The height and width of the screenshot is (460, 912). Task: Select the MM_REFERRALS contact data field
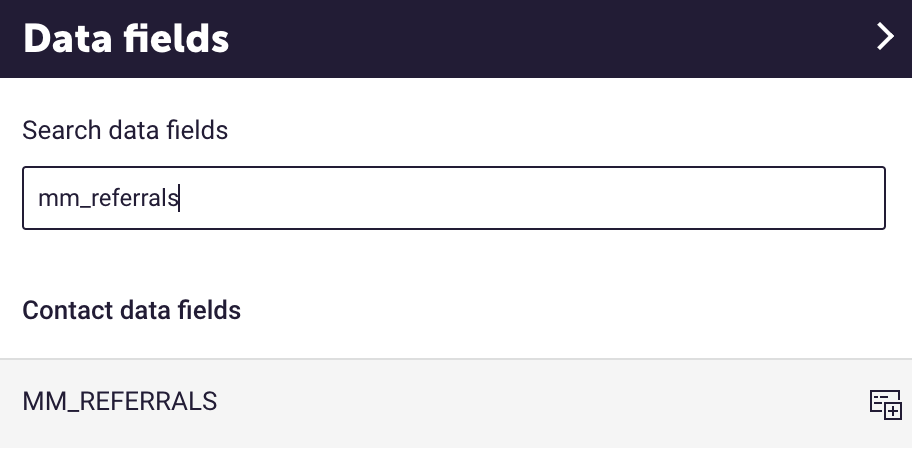tap(456, 403)
